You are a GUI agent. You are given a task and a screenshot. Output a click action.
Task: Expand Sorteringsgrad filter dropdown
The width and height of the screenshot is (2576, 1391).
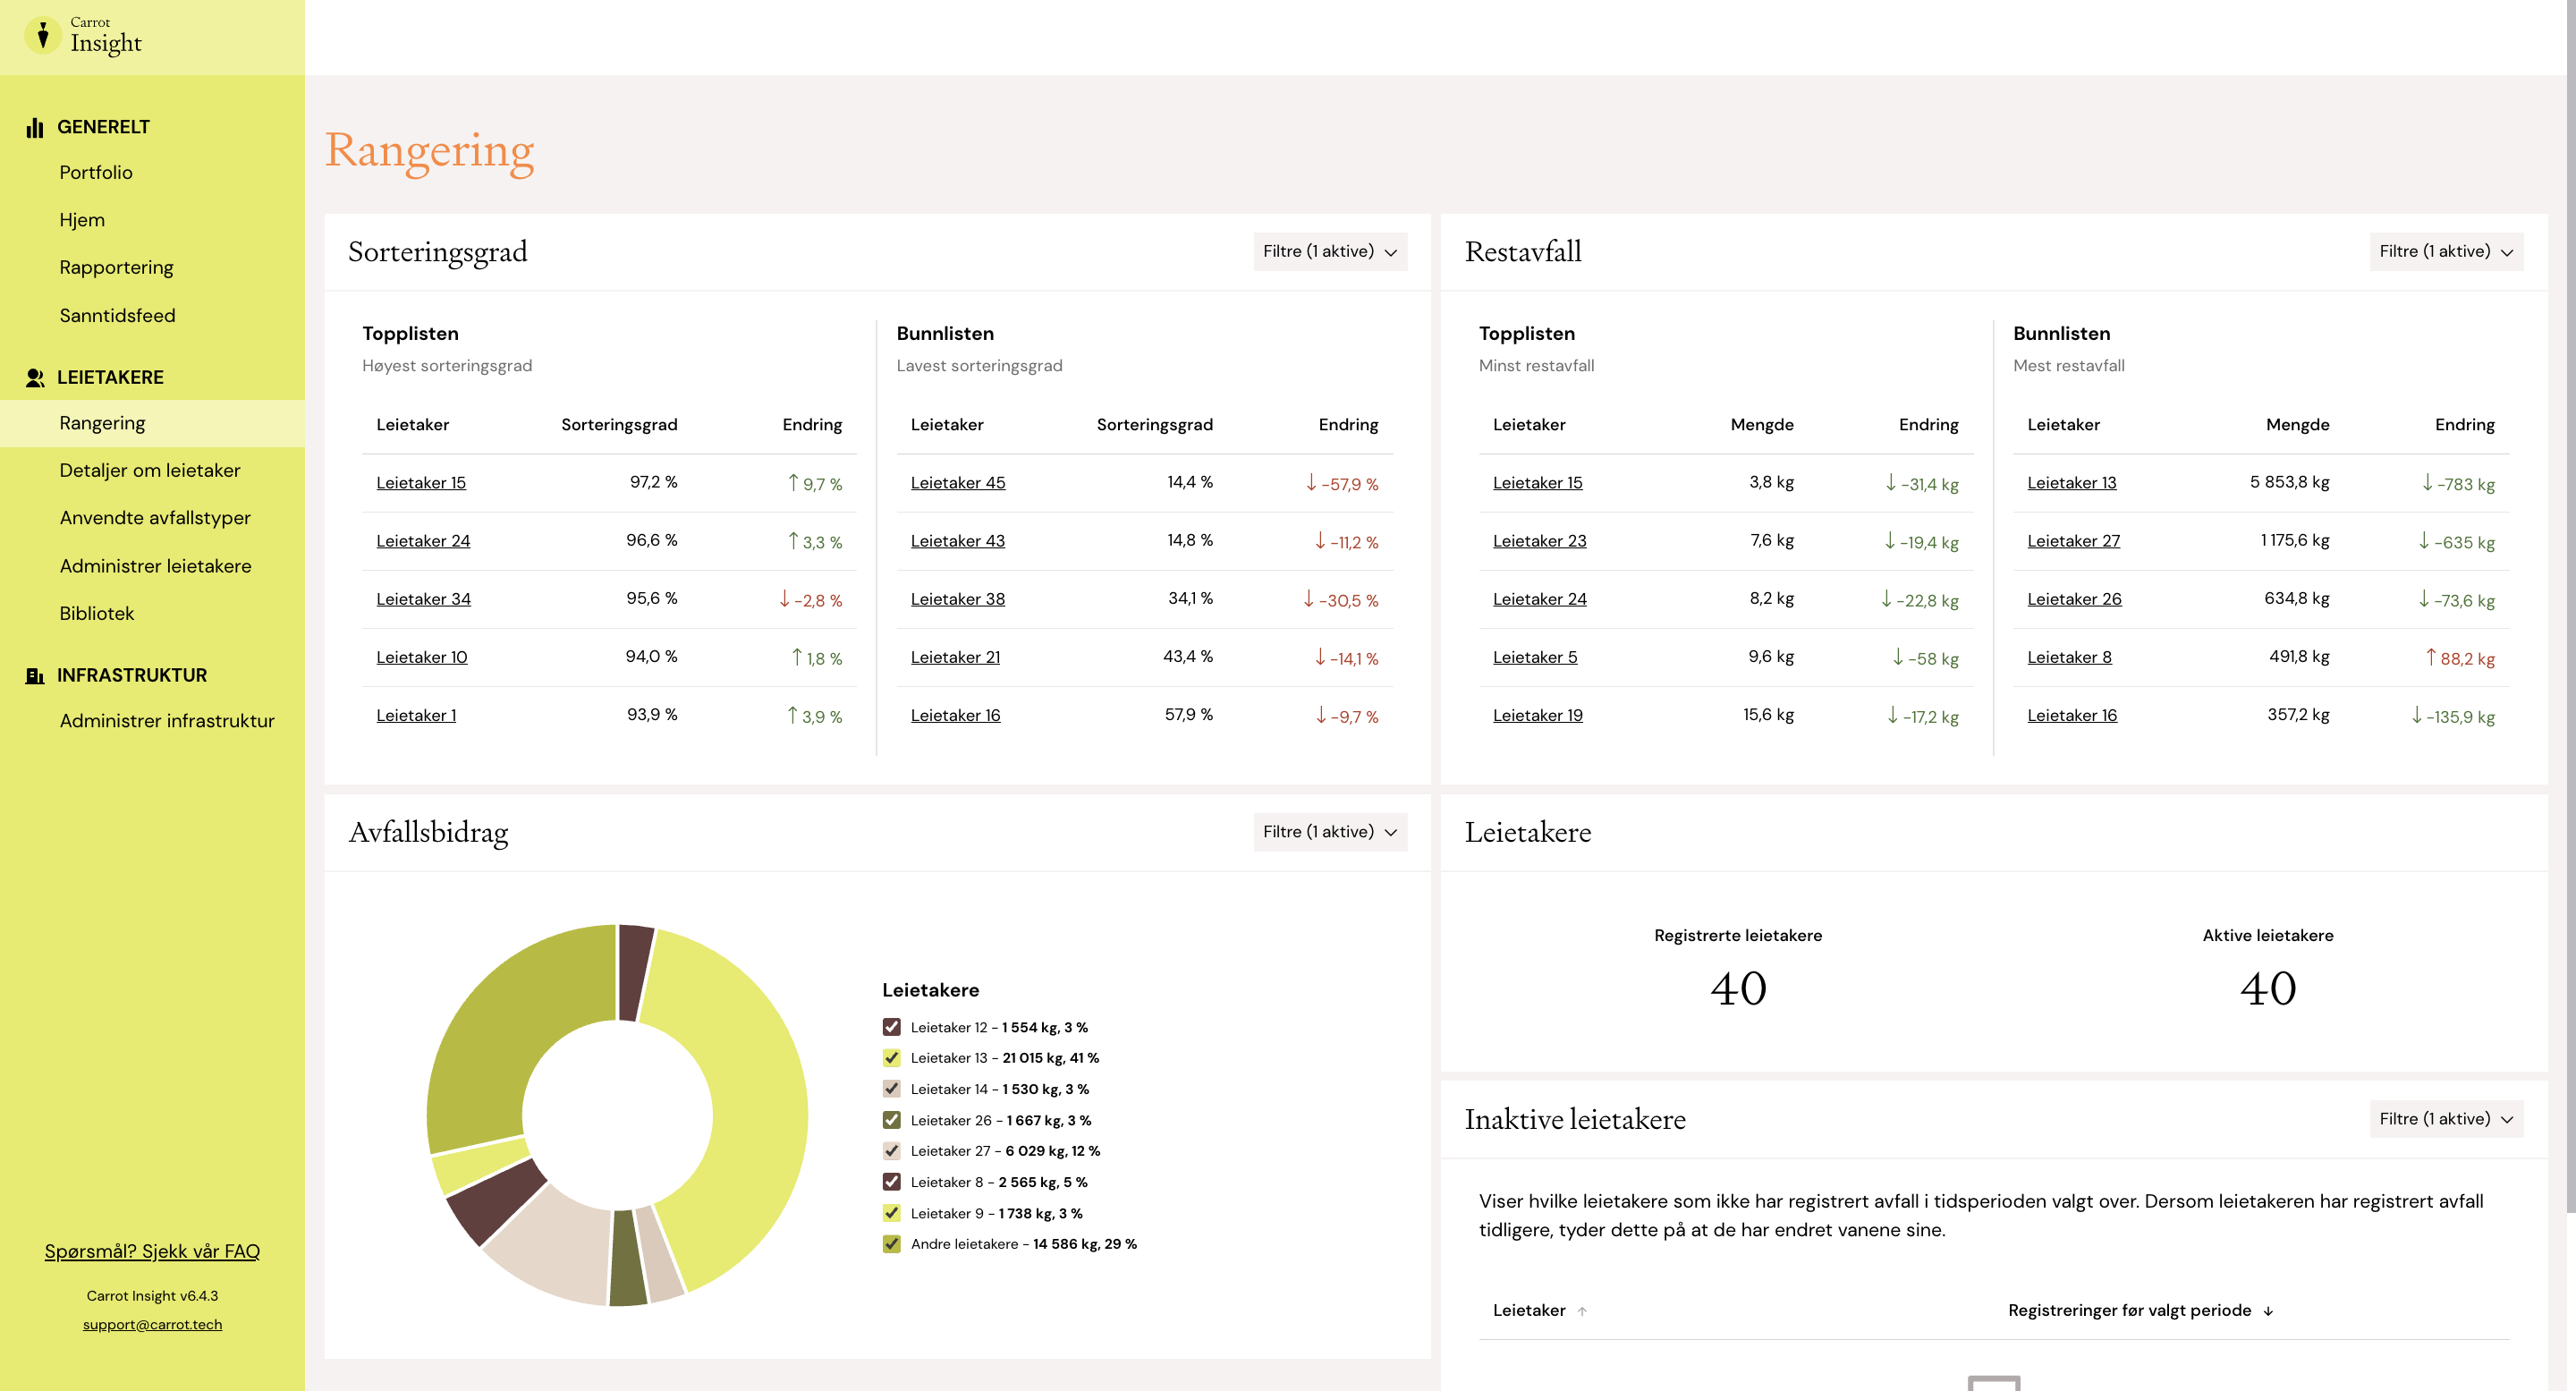[x=1330, y=251]
